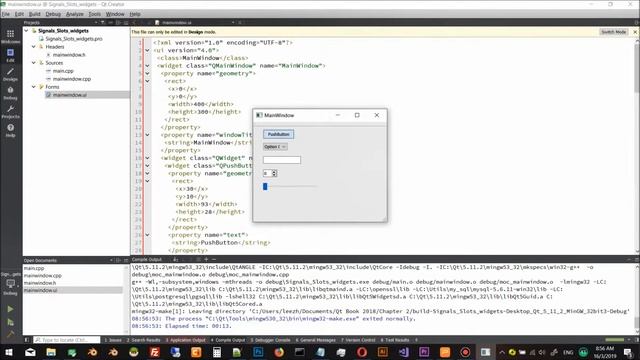Collapse the Headers folder in the project tree
Screen dimensions: 640x360
34,47
